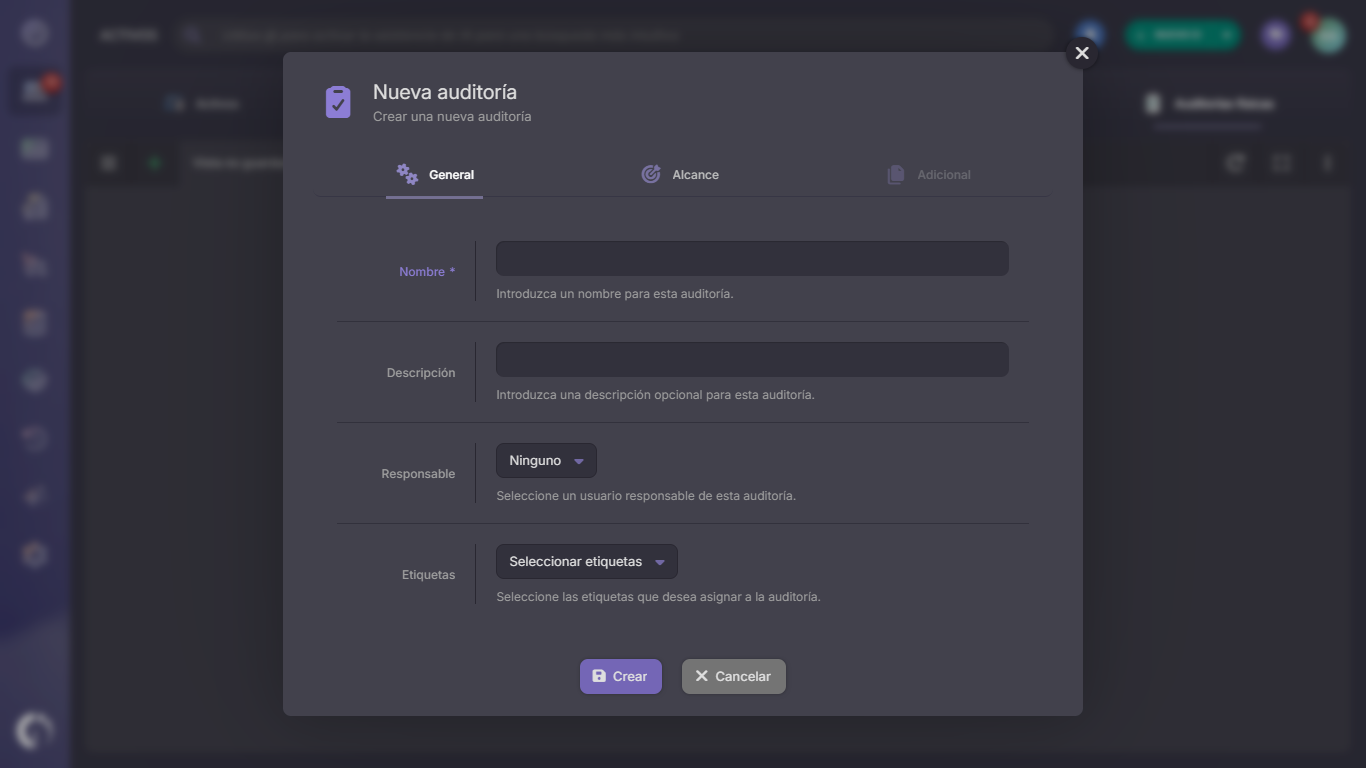The image size is (1366, 768).
Task: Expand the Seleccionar etiquetas dropdown
Action: pos(587,562)
